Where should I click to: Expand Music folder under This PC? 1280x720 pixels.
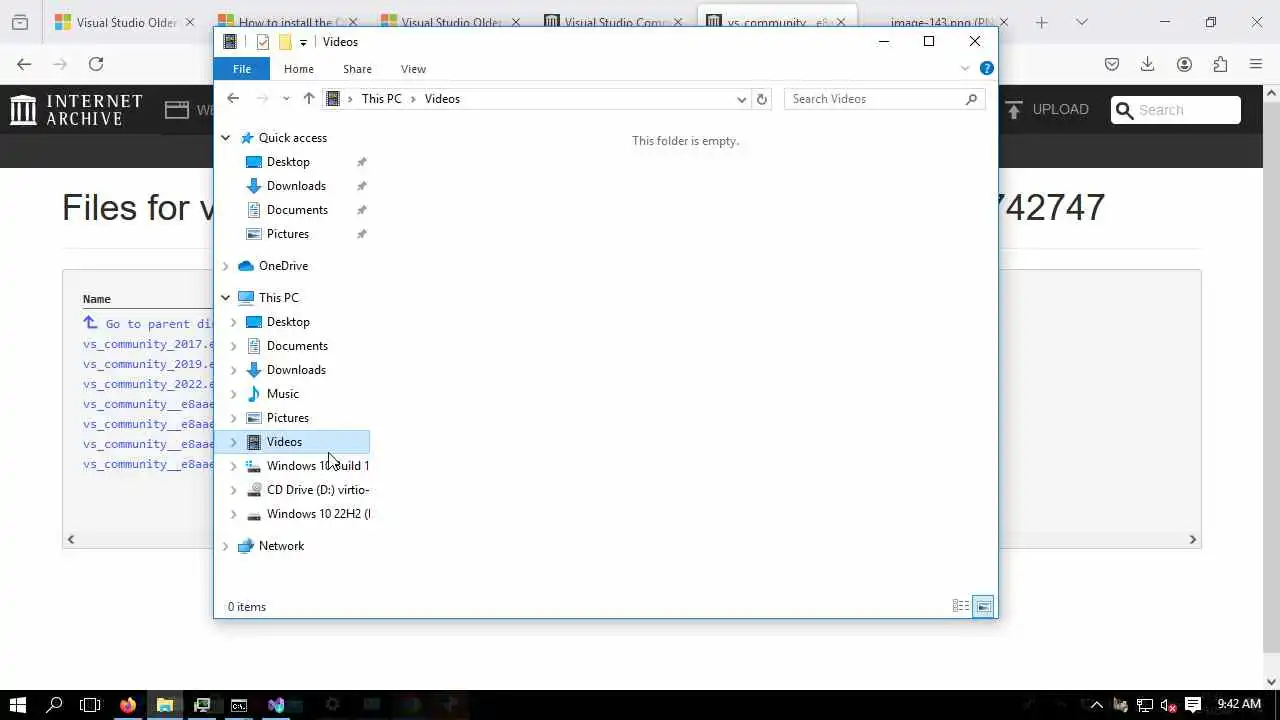pos(234,394)
